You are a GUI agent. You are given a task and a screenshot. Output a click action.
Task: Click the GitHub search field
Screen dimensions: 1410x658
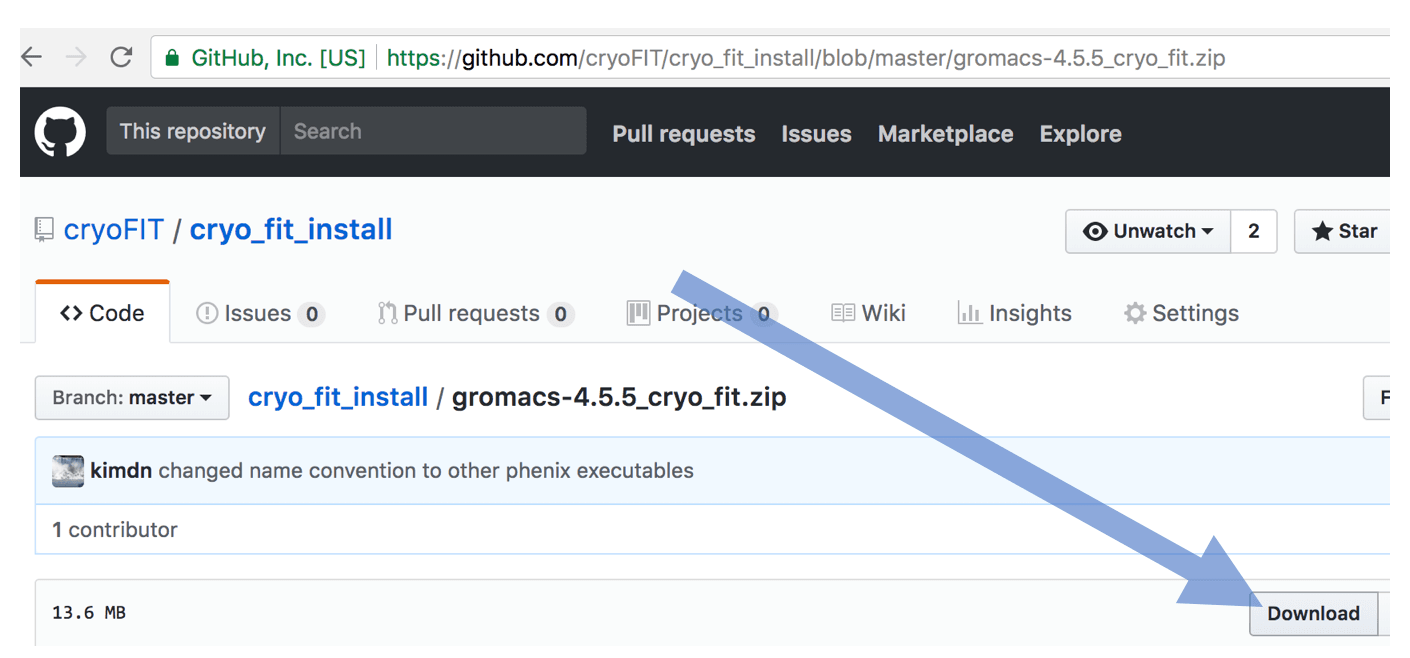coord(432,131)
